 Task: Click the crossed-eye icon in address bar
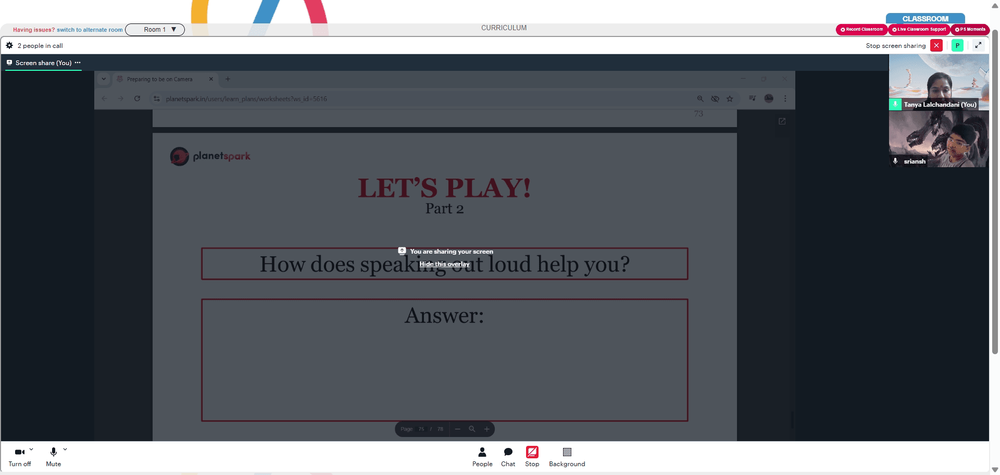click(x=715, y=99)
